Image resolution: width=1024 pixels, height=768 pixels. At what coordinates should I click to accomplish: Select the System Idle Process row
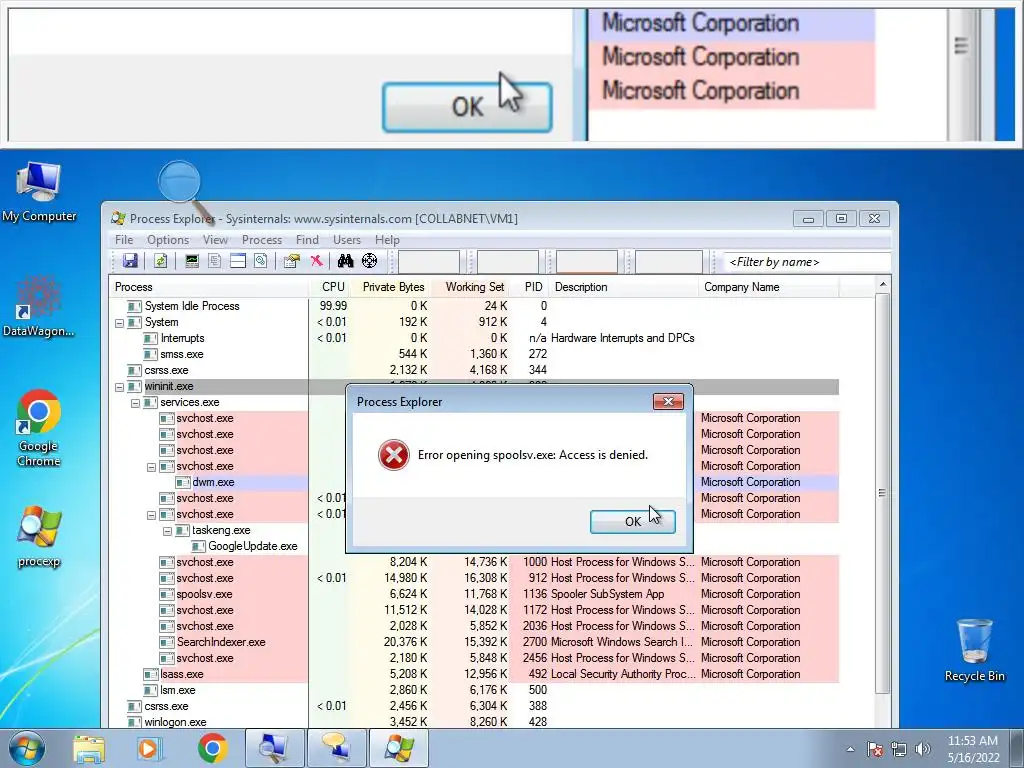[x=473, y=306]
